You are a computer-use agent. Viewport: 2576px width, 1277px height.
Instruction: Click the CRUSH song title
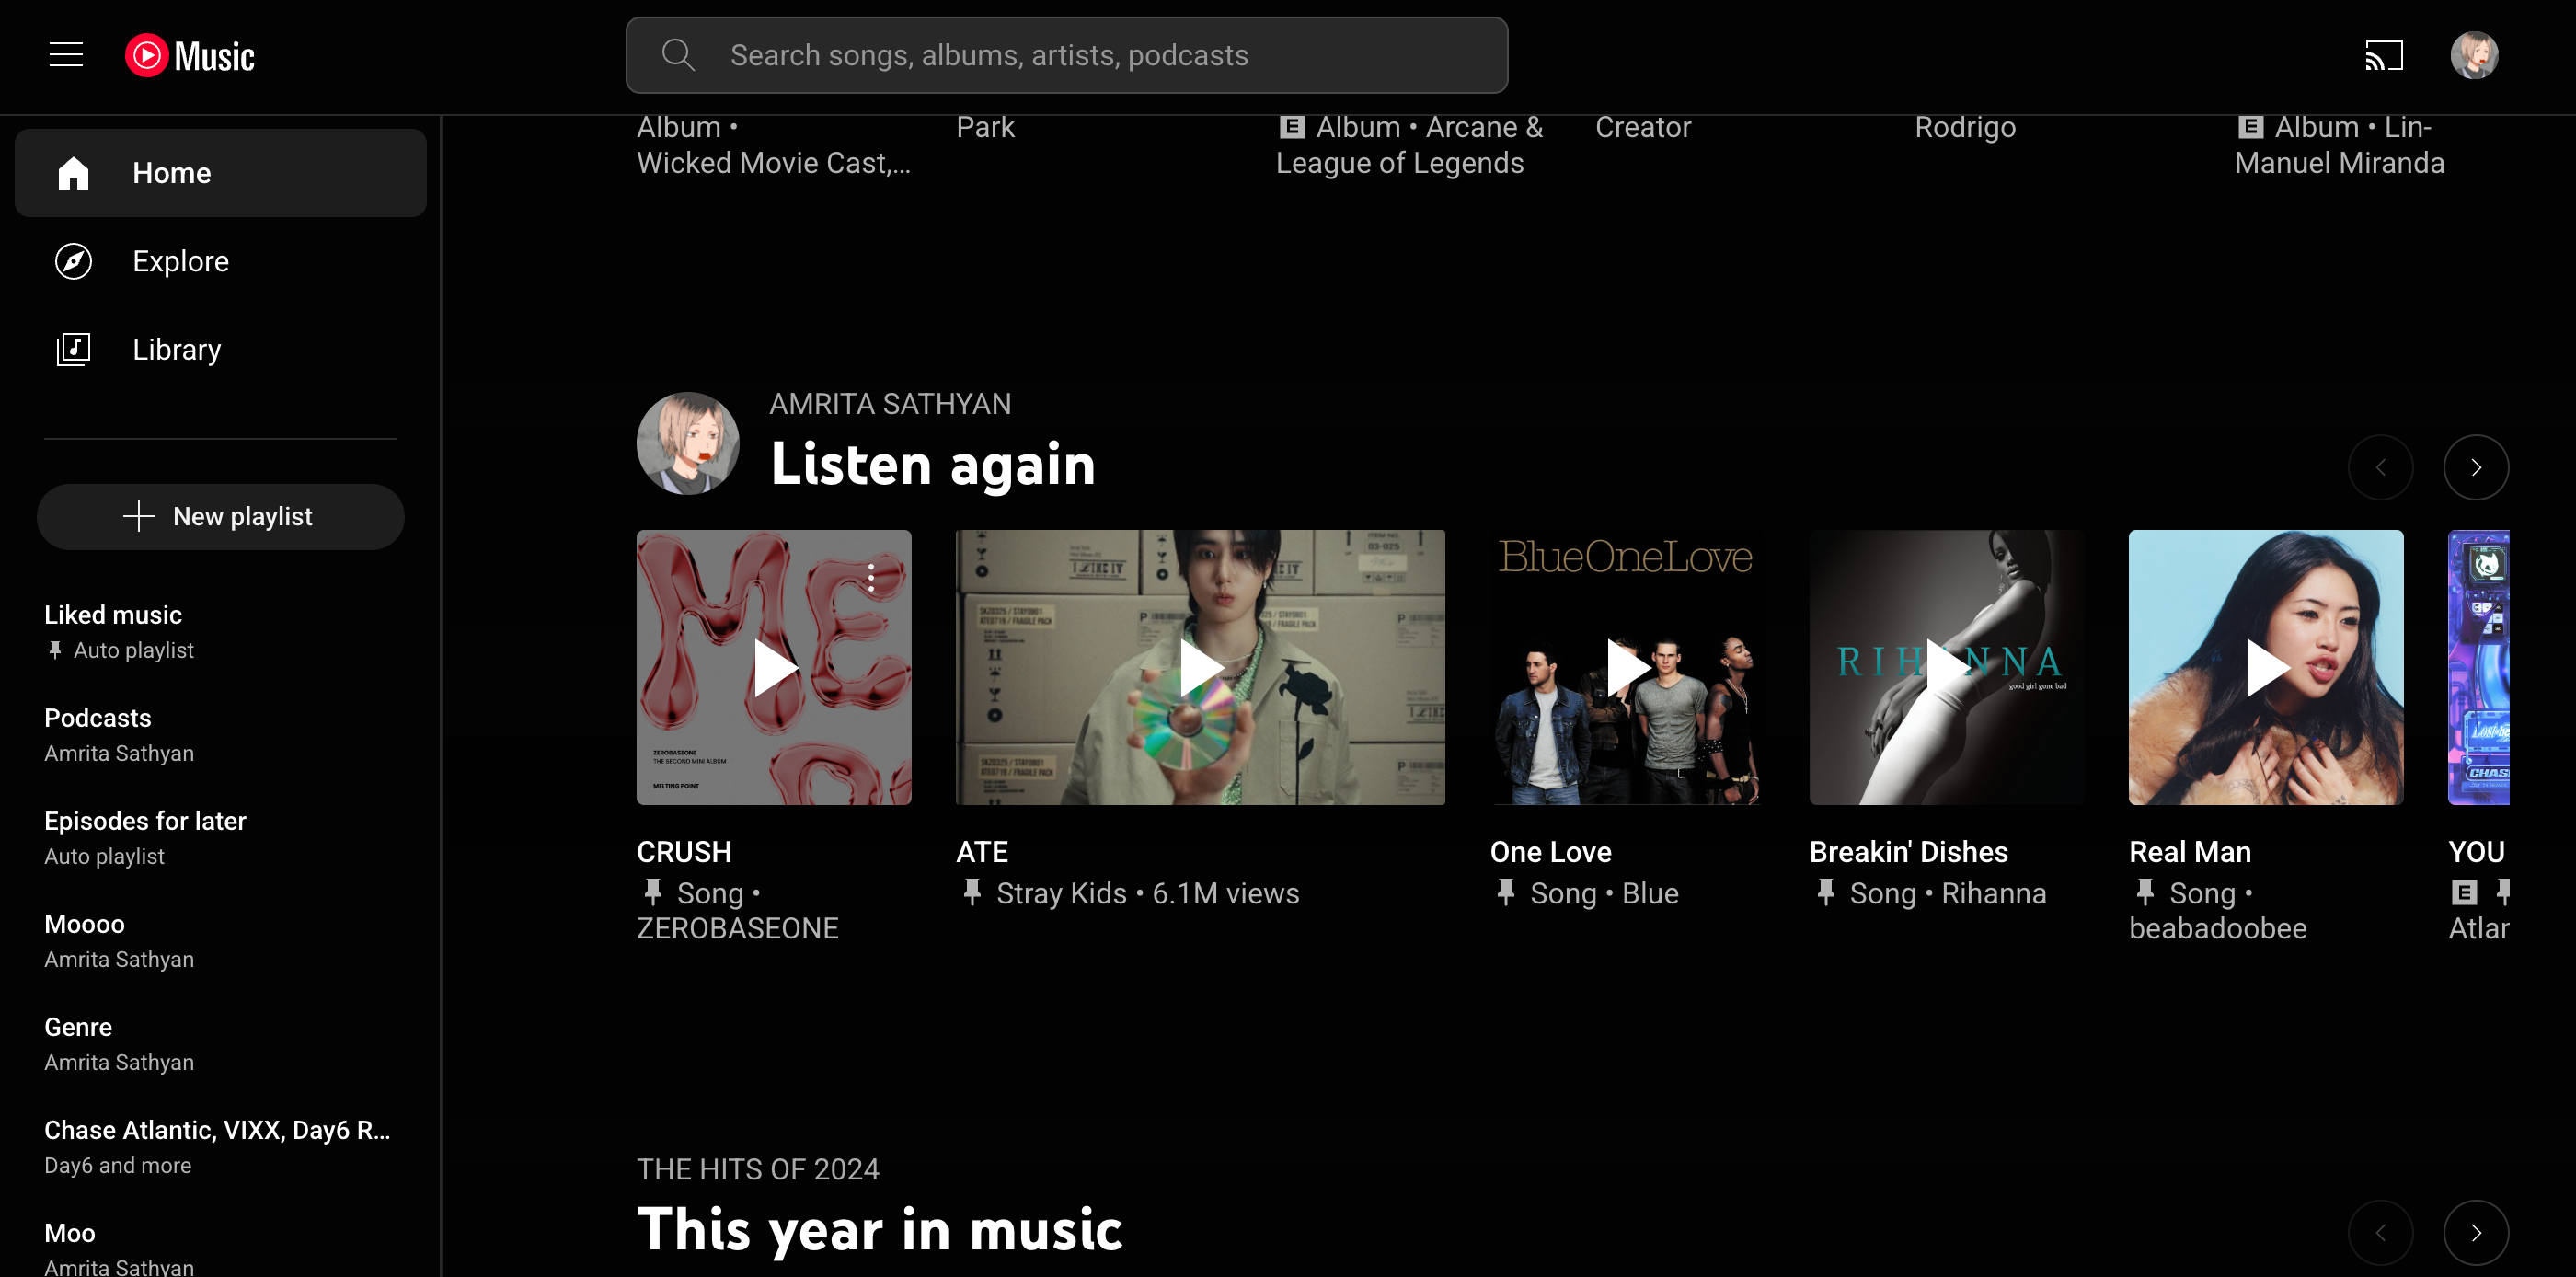pyautogui.click(x=684, y=852)
